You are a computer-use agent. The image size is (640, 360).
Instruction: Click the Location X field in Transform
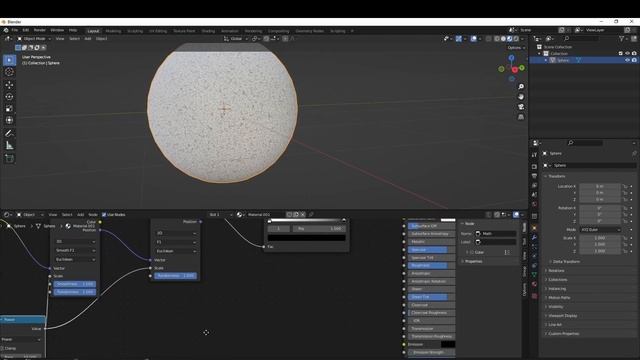tap(600, 187)
